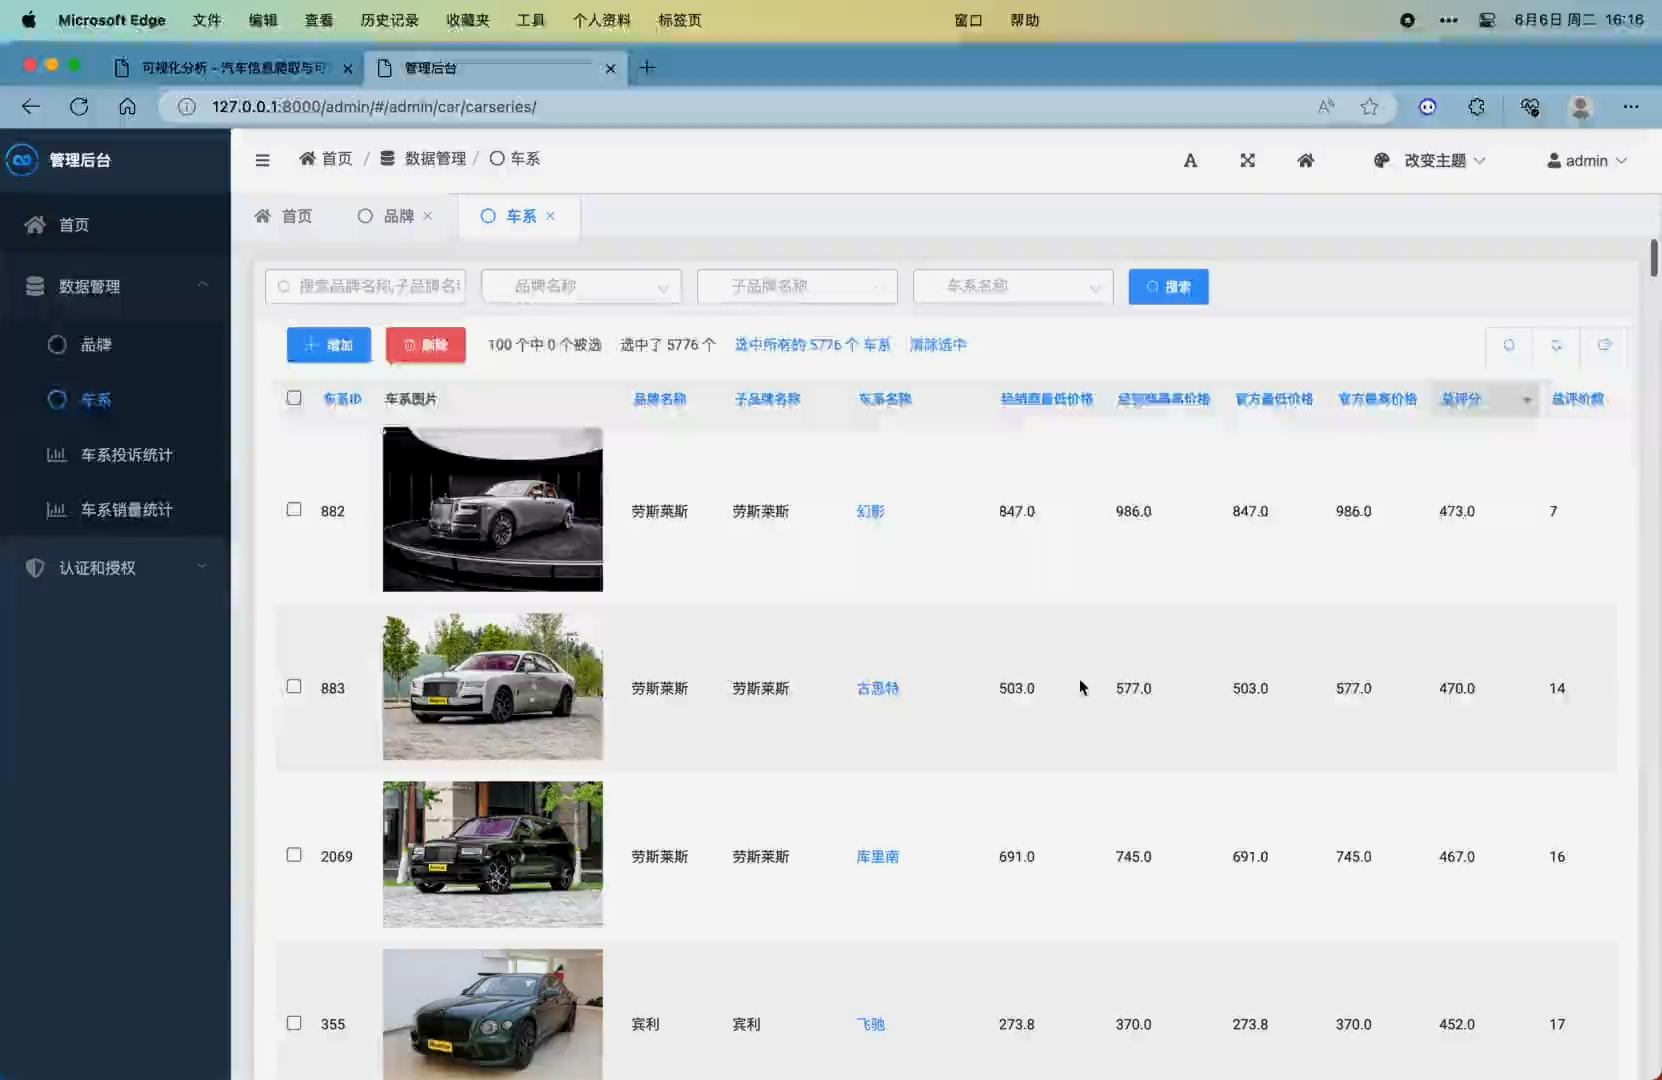Check the row for car ID 2069
Image resolution: width=1662 pixels, height=1080 pixels.
pyautogui.click(x=294, y=855)
